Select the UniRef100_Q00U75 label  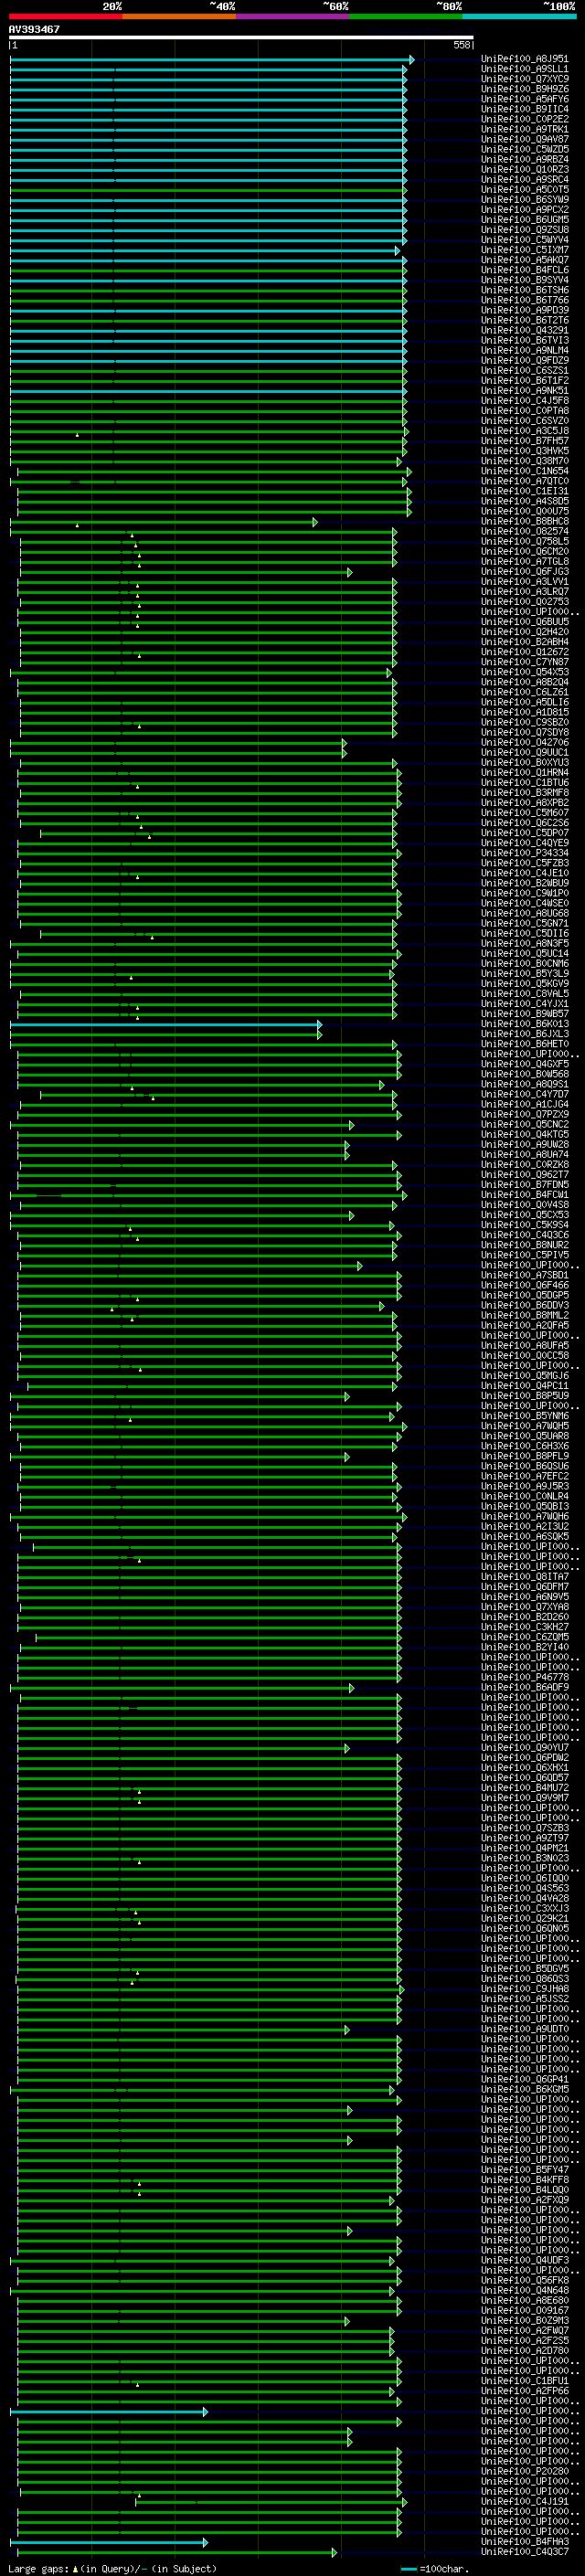click(x=525, y=512)
